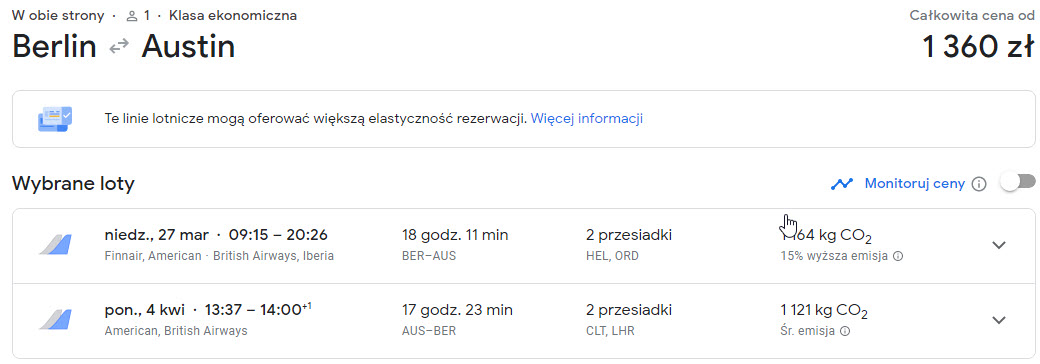
Task: Open info icon next to 15% wyższa emisja
Action: pyautogui.click(x=898, y=256)
